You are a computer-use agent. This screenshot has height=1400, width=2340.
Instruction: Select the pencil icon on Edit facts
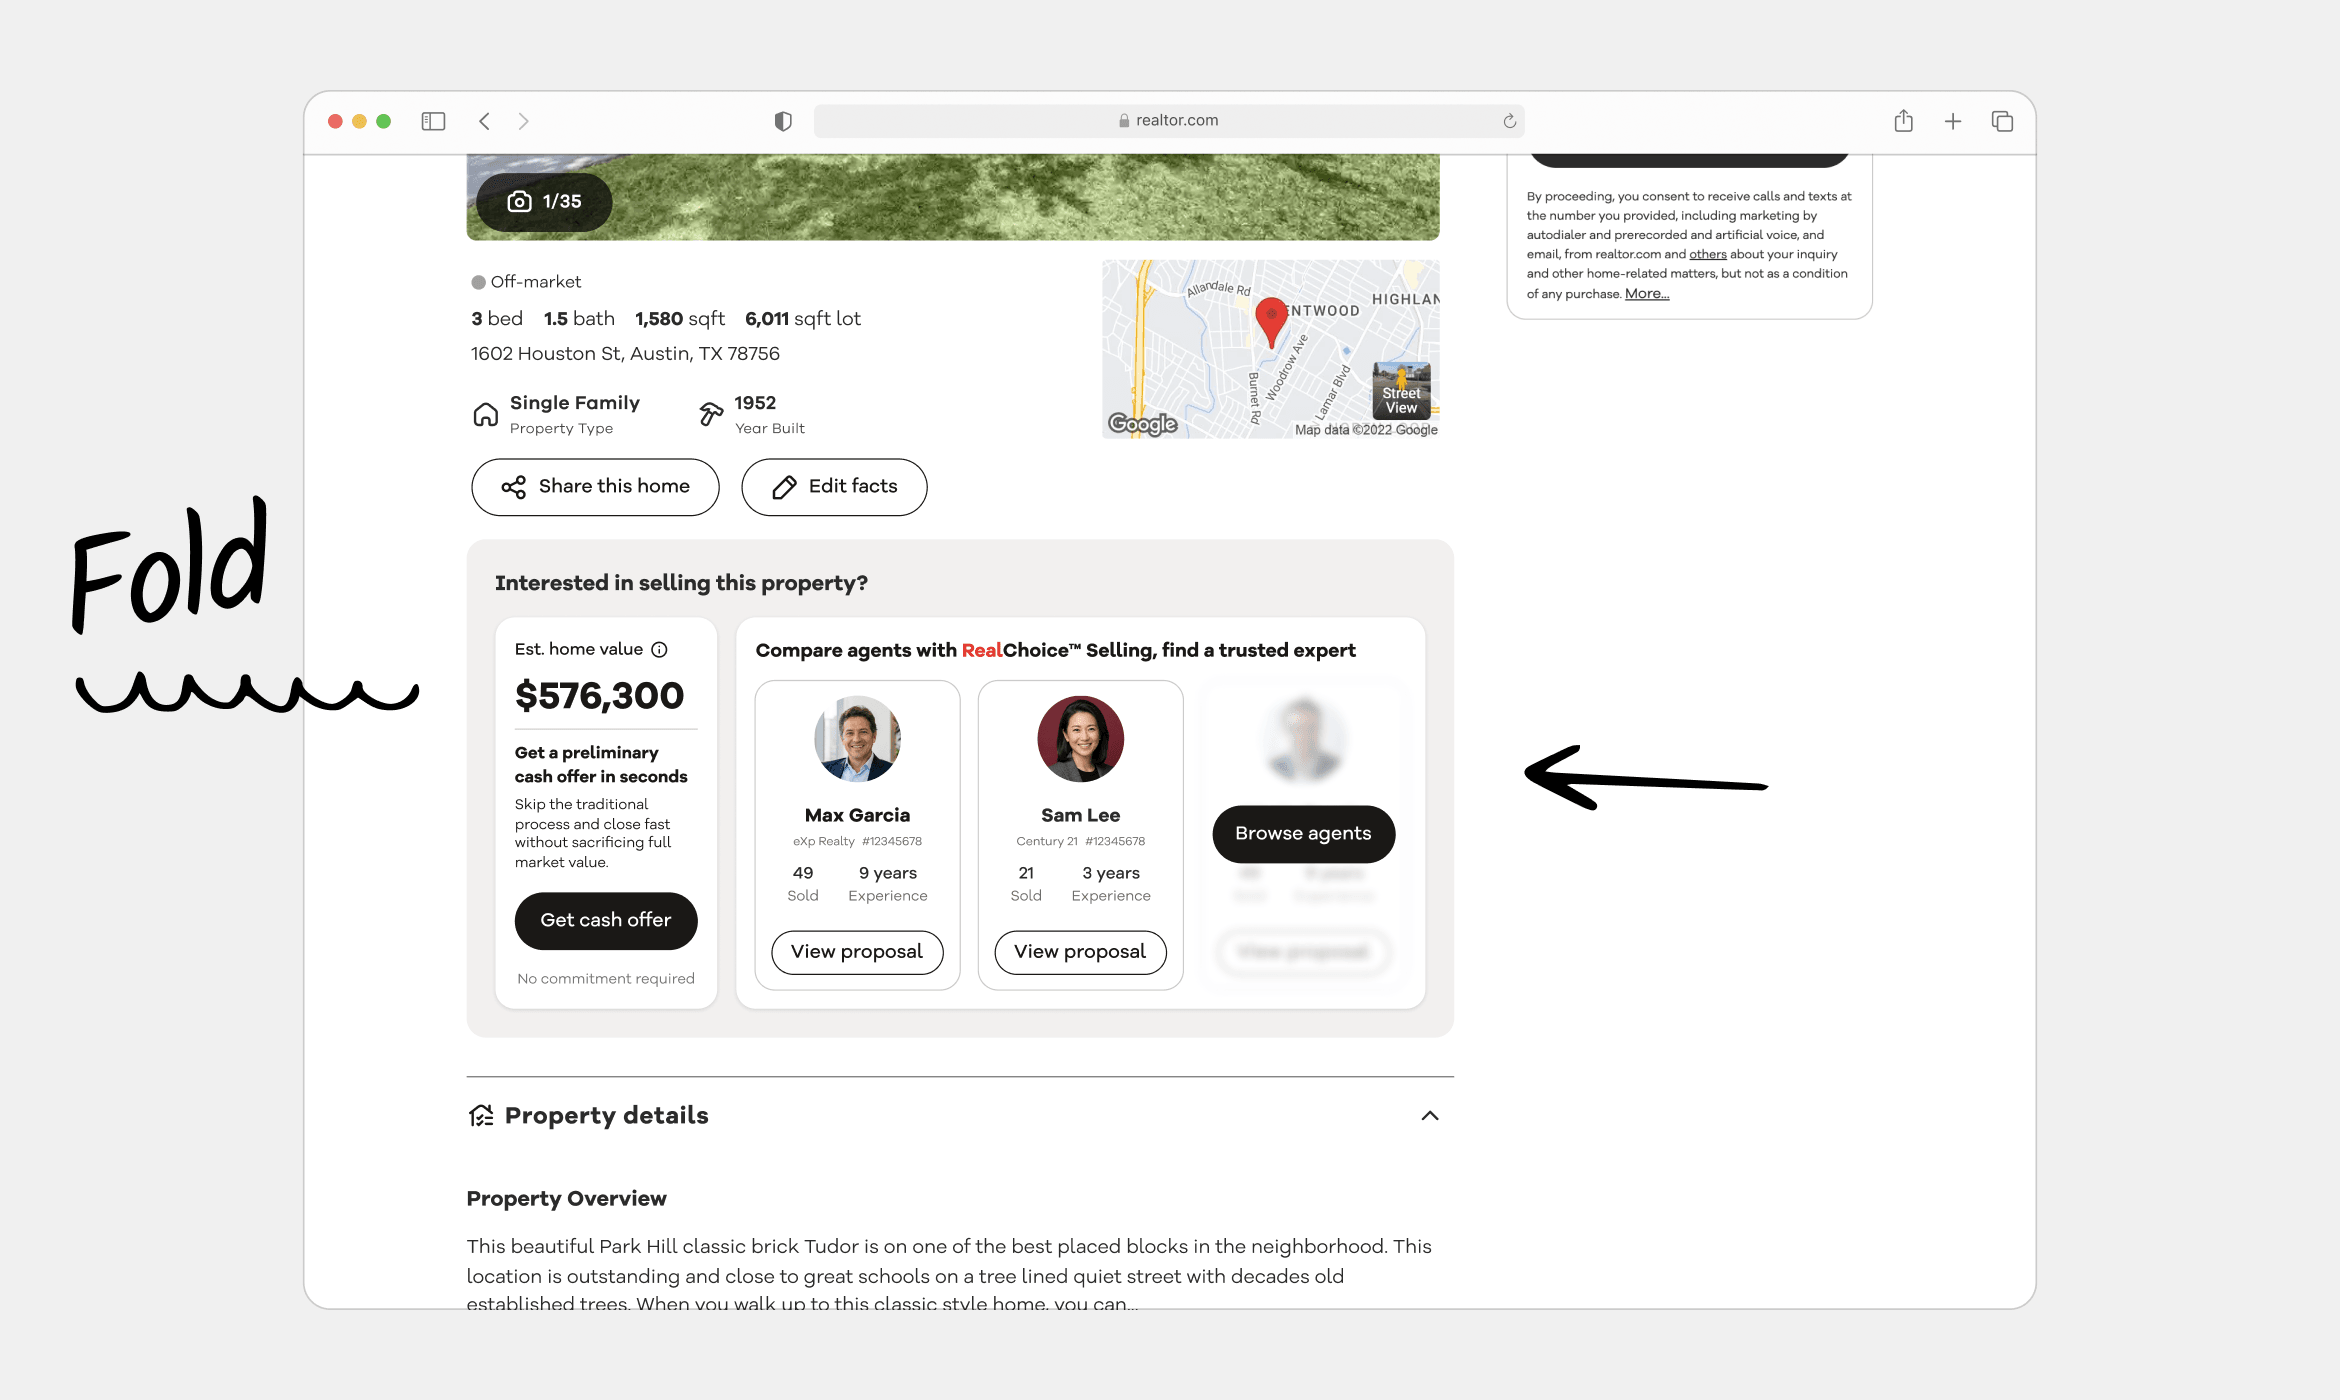pyautogui.click(x=784, y=487)
